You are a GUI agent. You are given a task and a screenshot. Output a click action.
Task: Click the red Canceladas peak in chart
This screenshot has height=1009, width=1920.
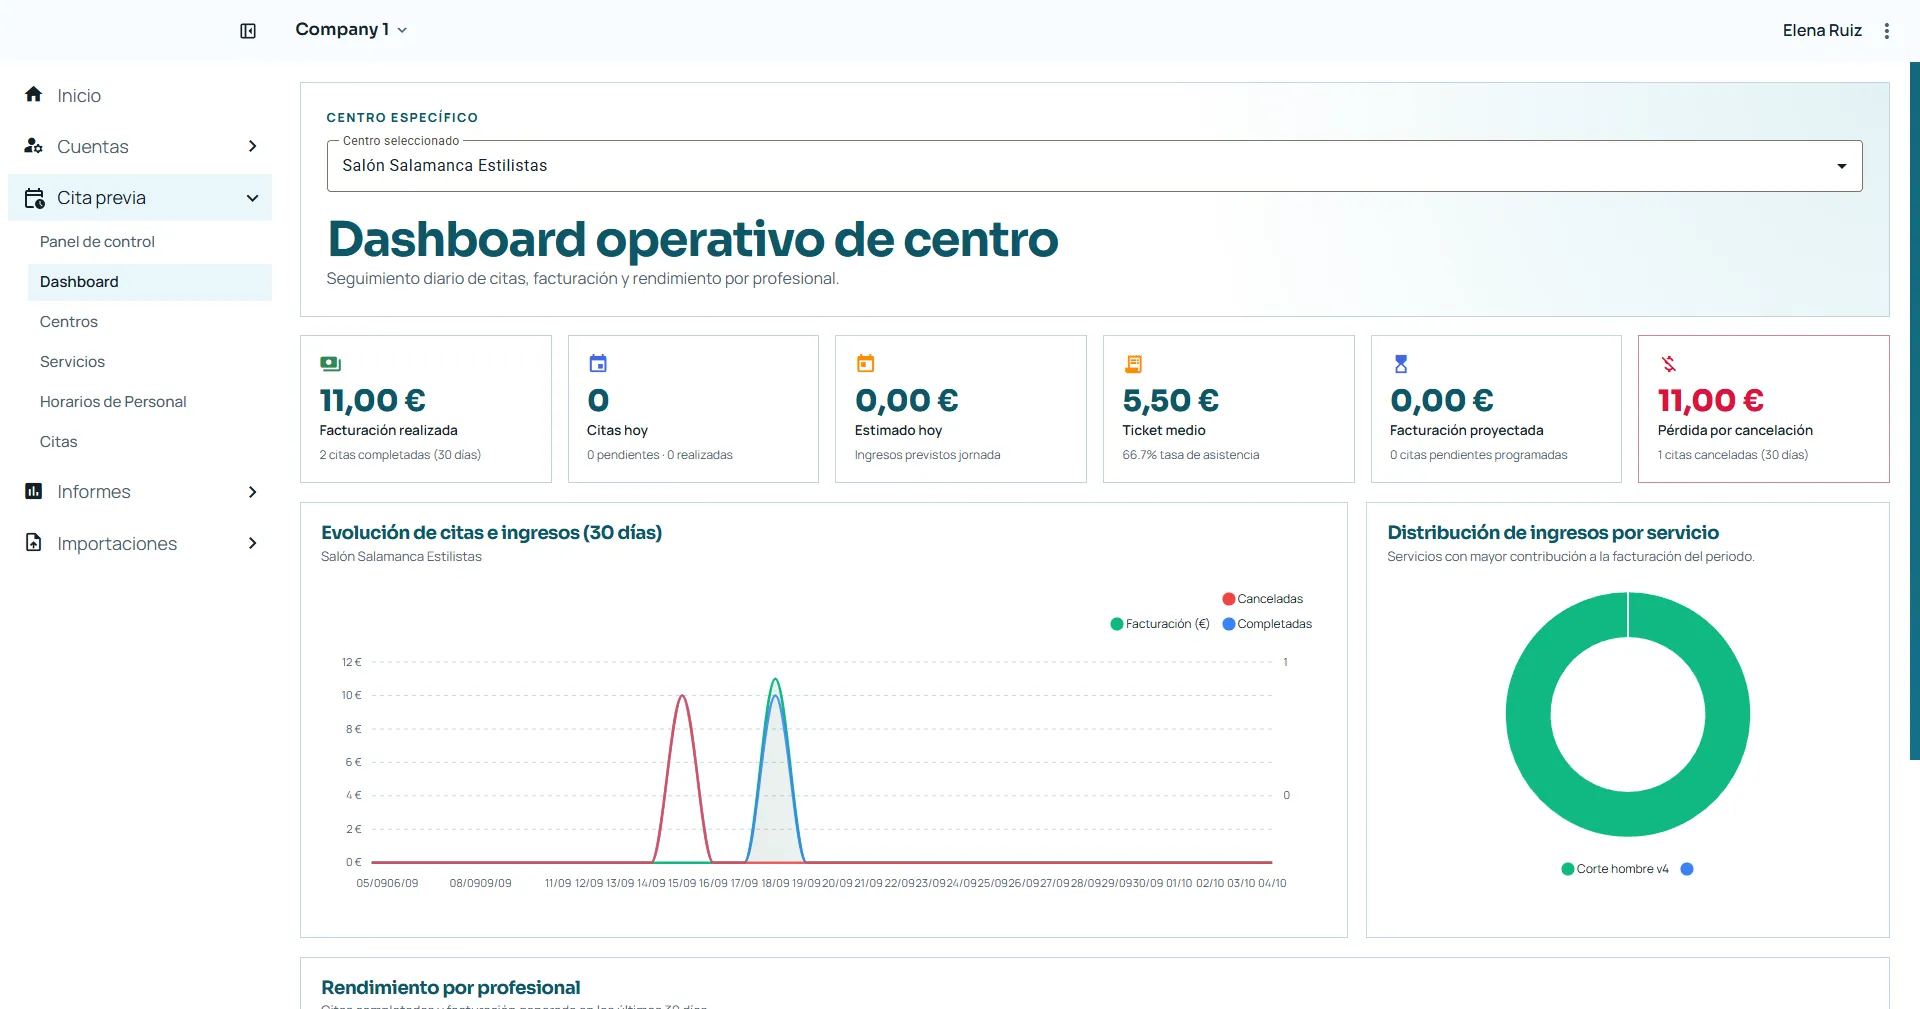682,697
